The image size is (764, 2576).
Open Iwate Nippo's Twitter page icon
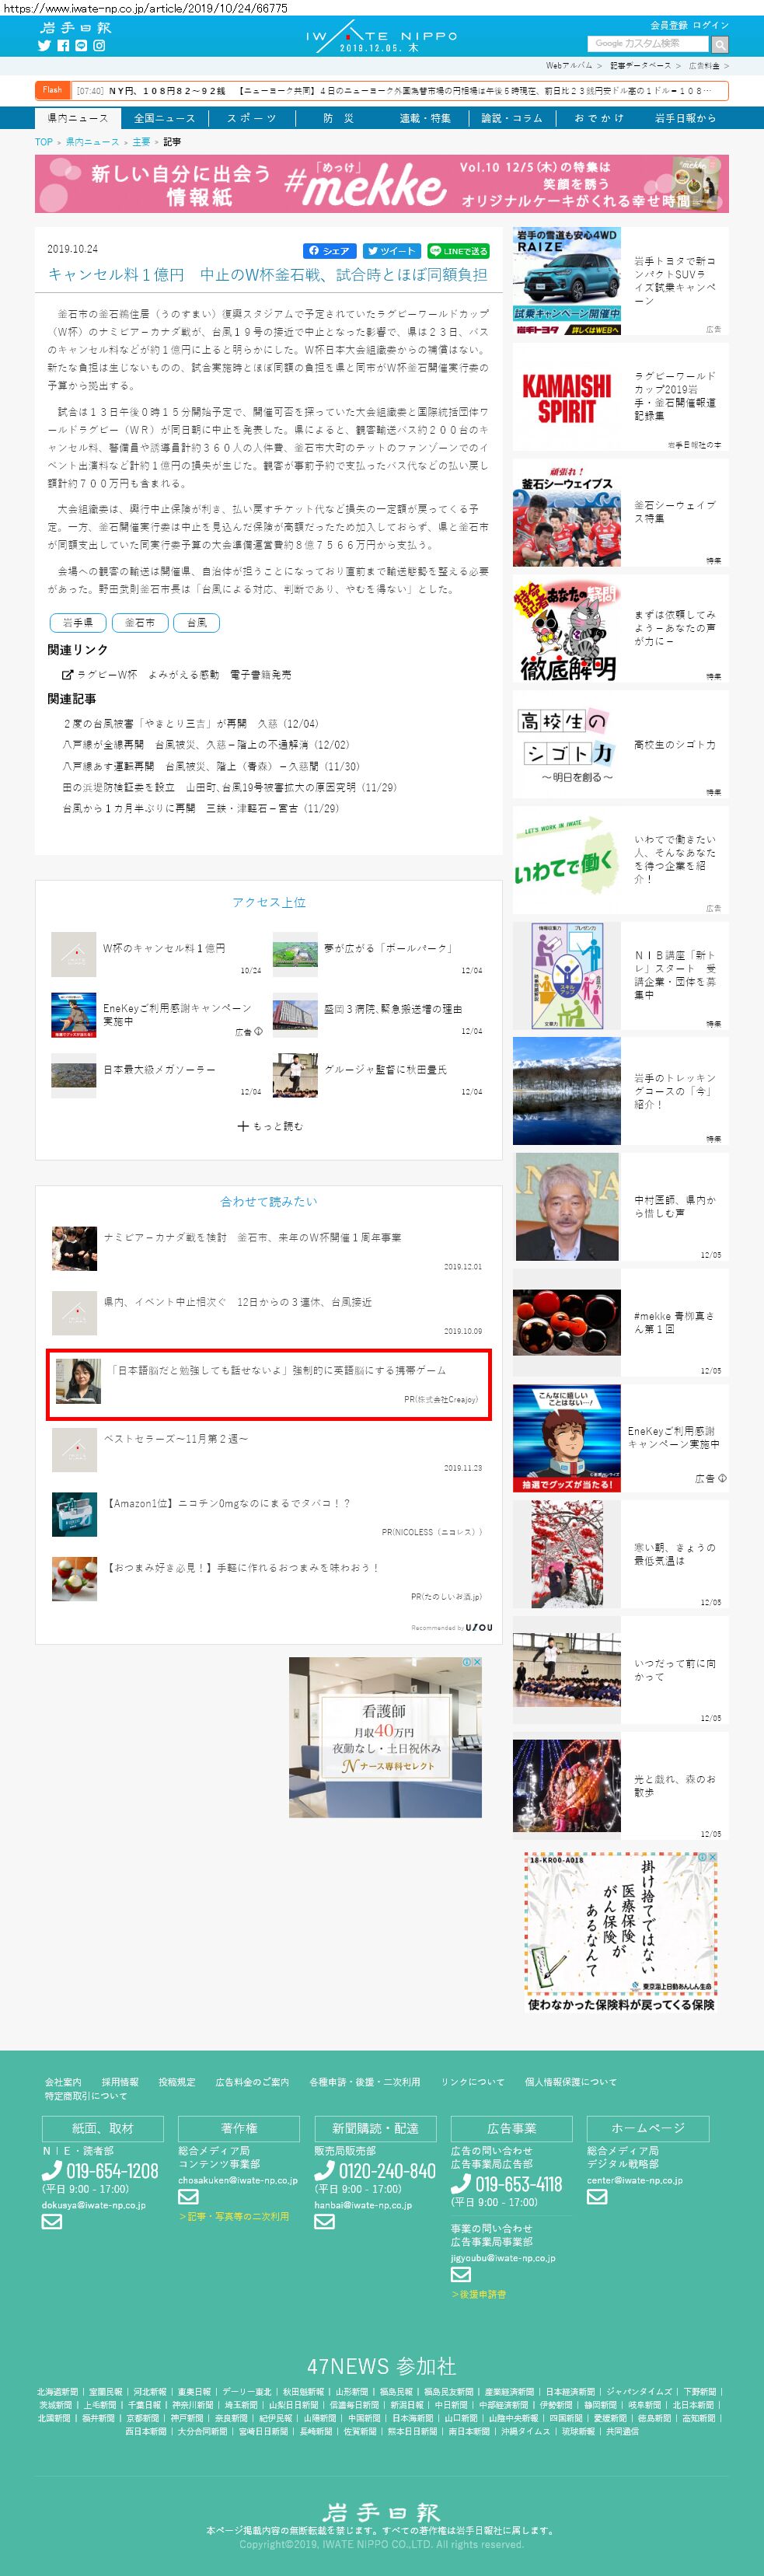point(44,46)
